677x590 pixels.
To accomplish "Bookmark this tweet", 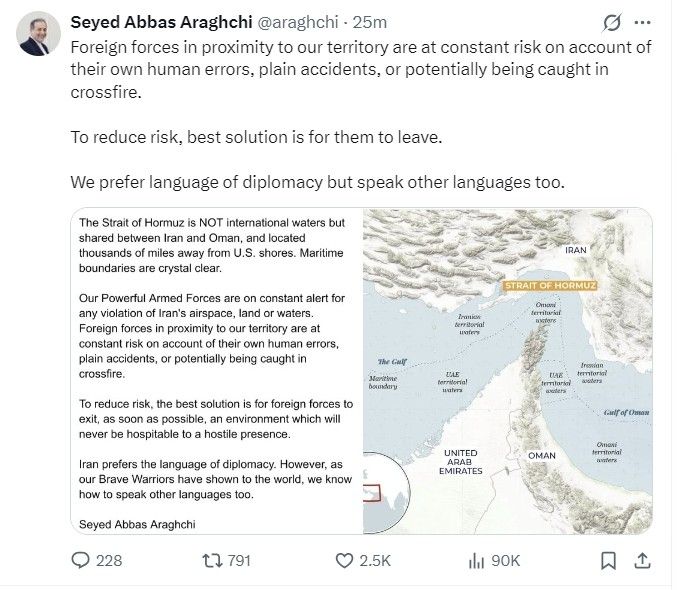I will pyautogui.click(x=608, y=561).
